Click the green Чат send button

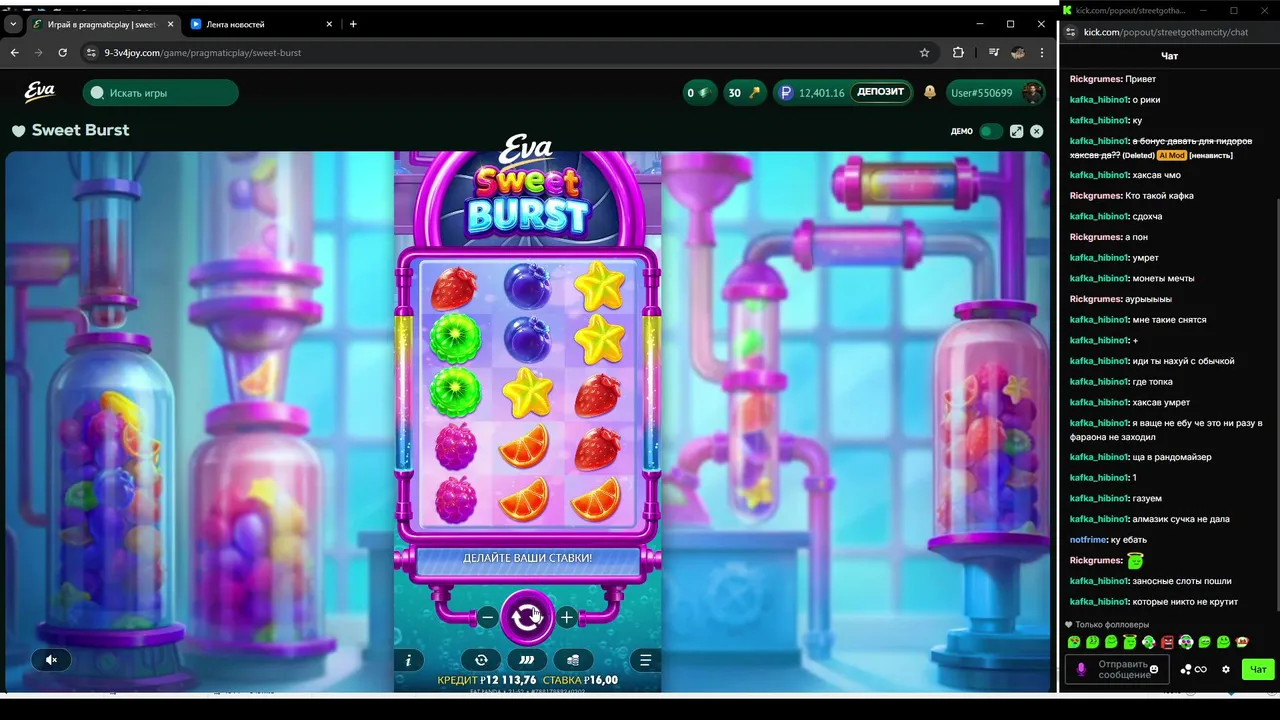coord(1258,669)
